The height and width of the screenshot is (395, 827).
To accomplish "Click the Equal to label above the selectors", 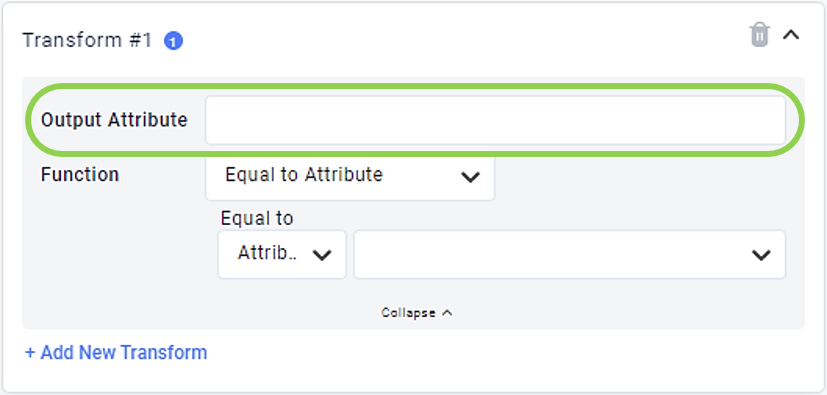I will point(257,218).
